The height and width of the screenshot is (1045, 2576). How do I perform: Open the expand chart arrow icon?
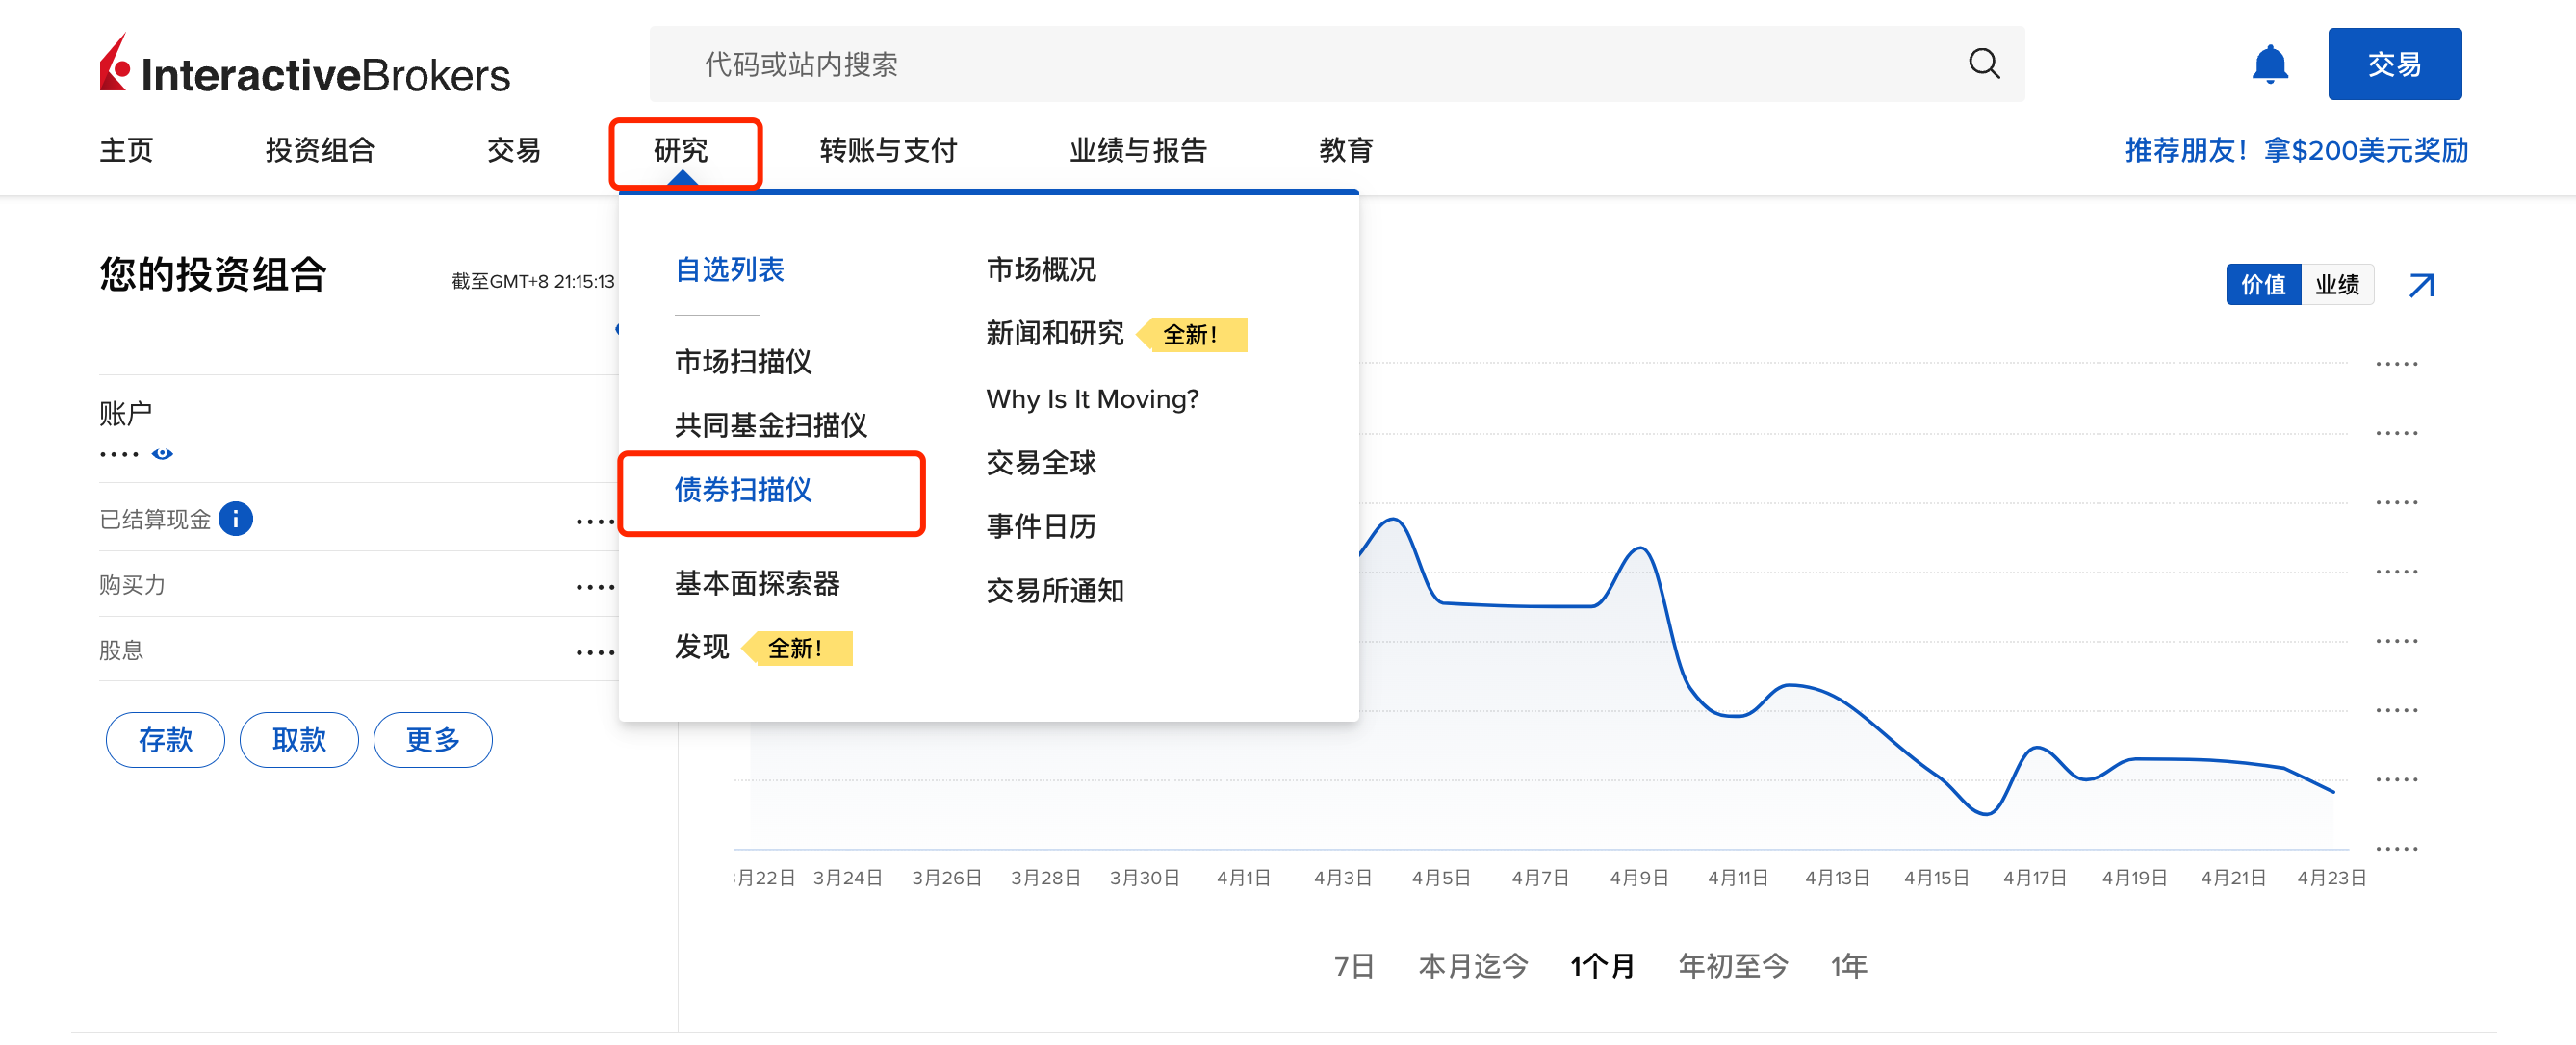point(2421,285)
